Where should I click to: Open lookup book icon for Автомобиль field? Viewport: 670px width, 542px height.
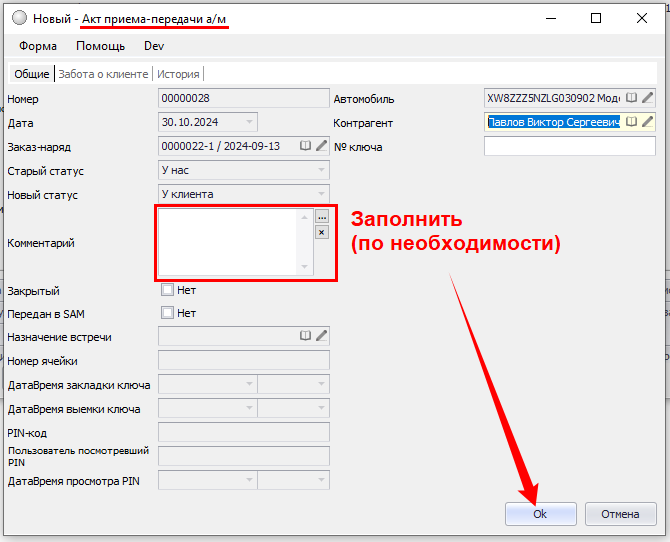631,98
